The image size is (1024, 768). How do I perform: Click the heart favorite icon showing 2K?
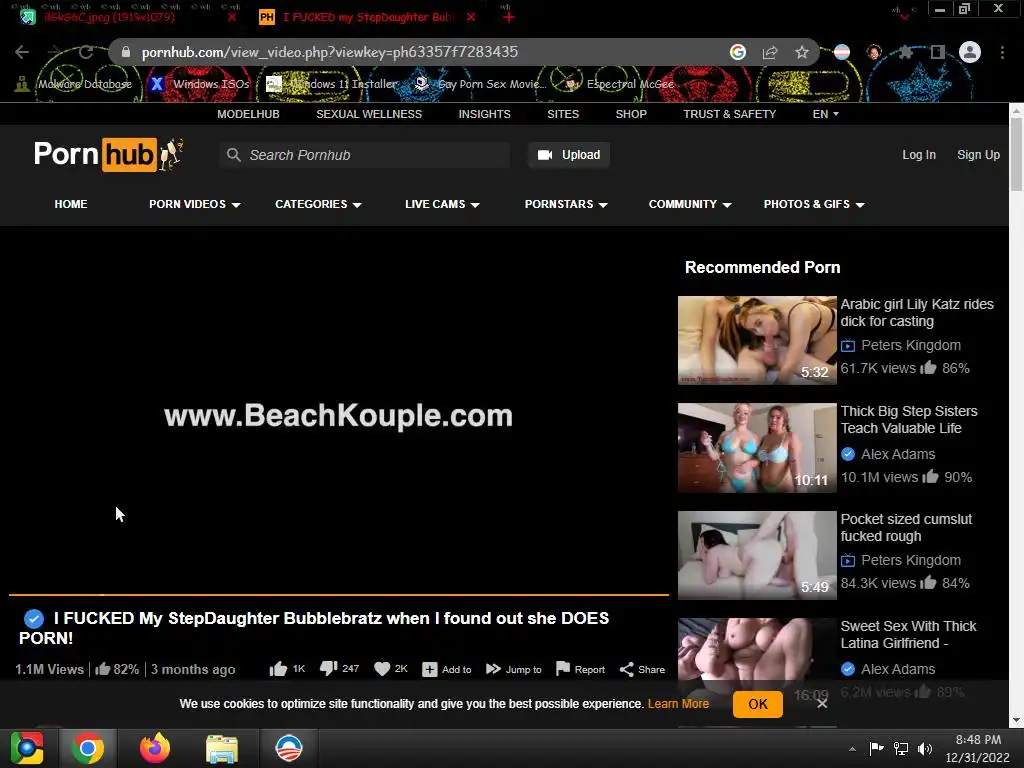tap(382, 669)
